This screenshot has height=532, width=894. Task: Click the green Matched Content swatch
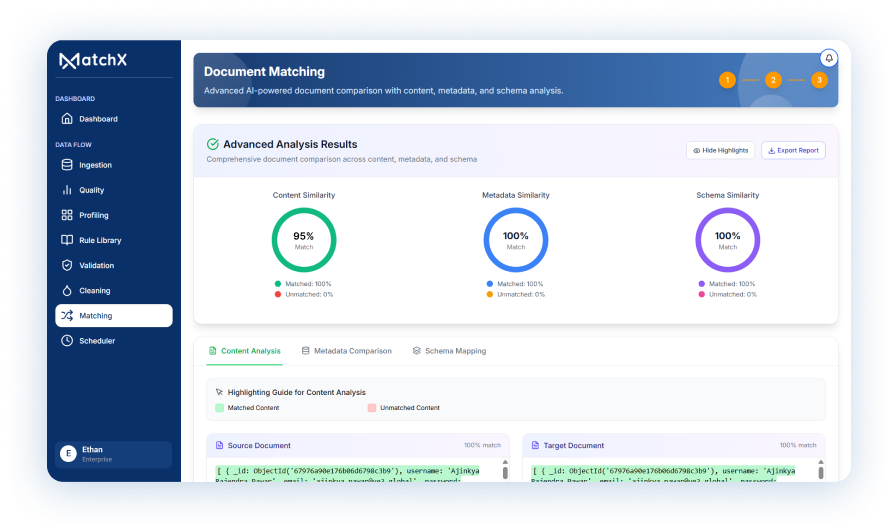pos(220,408)
